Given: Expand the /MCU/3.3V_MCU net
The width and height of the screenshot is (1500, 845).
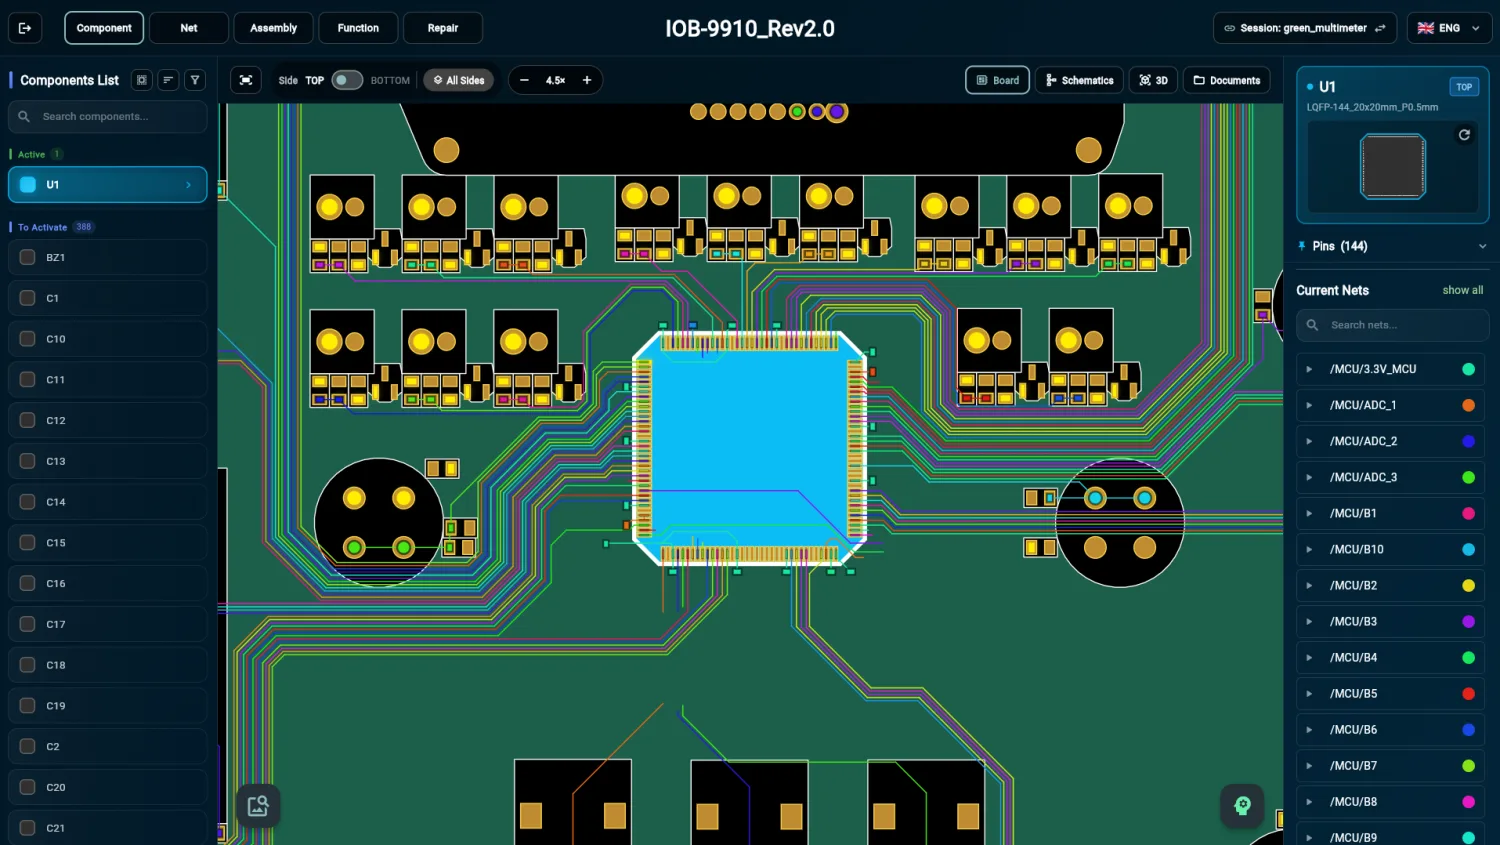Looking at the screenshot, I should coord(1309,369).
